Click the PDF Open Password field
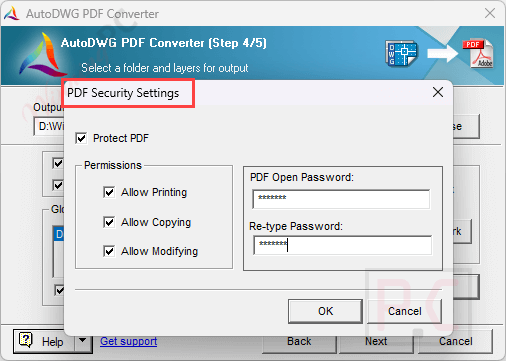The image size is (506, 361). 341,199
